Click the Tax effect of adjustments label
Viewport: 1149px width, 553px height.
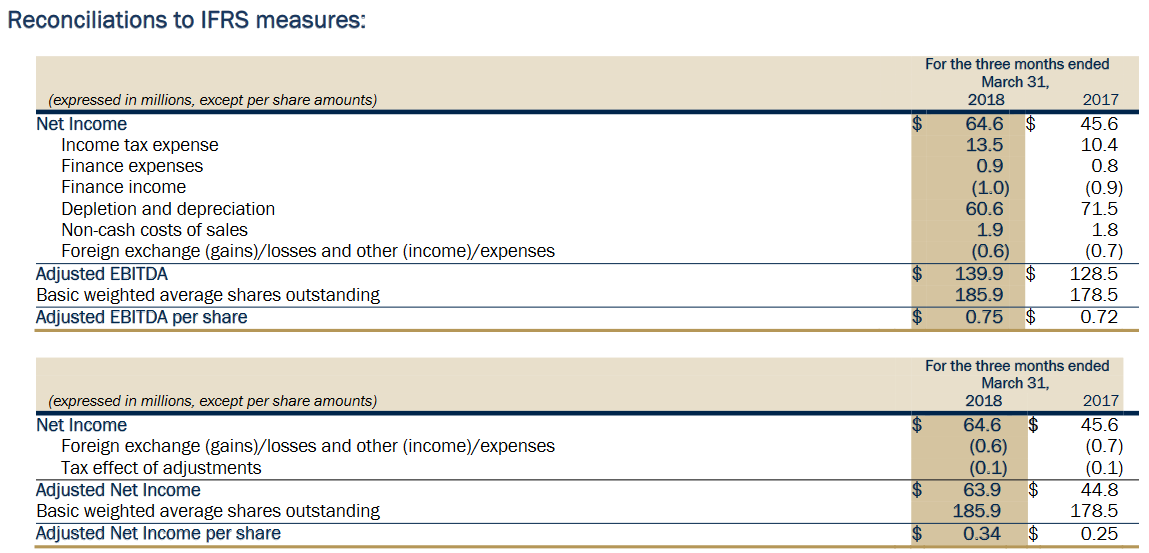coord(160,468)
